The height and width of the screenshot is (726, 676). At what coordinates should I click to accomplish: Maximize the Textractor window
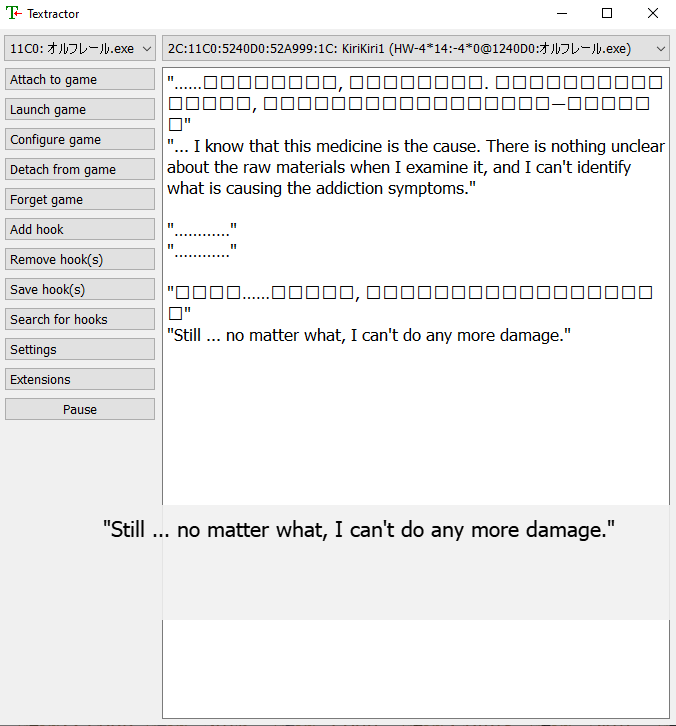click(x=607, y=13)
